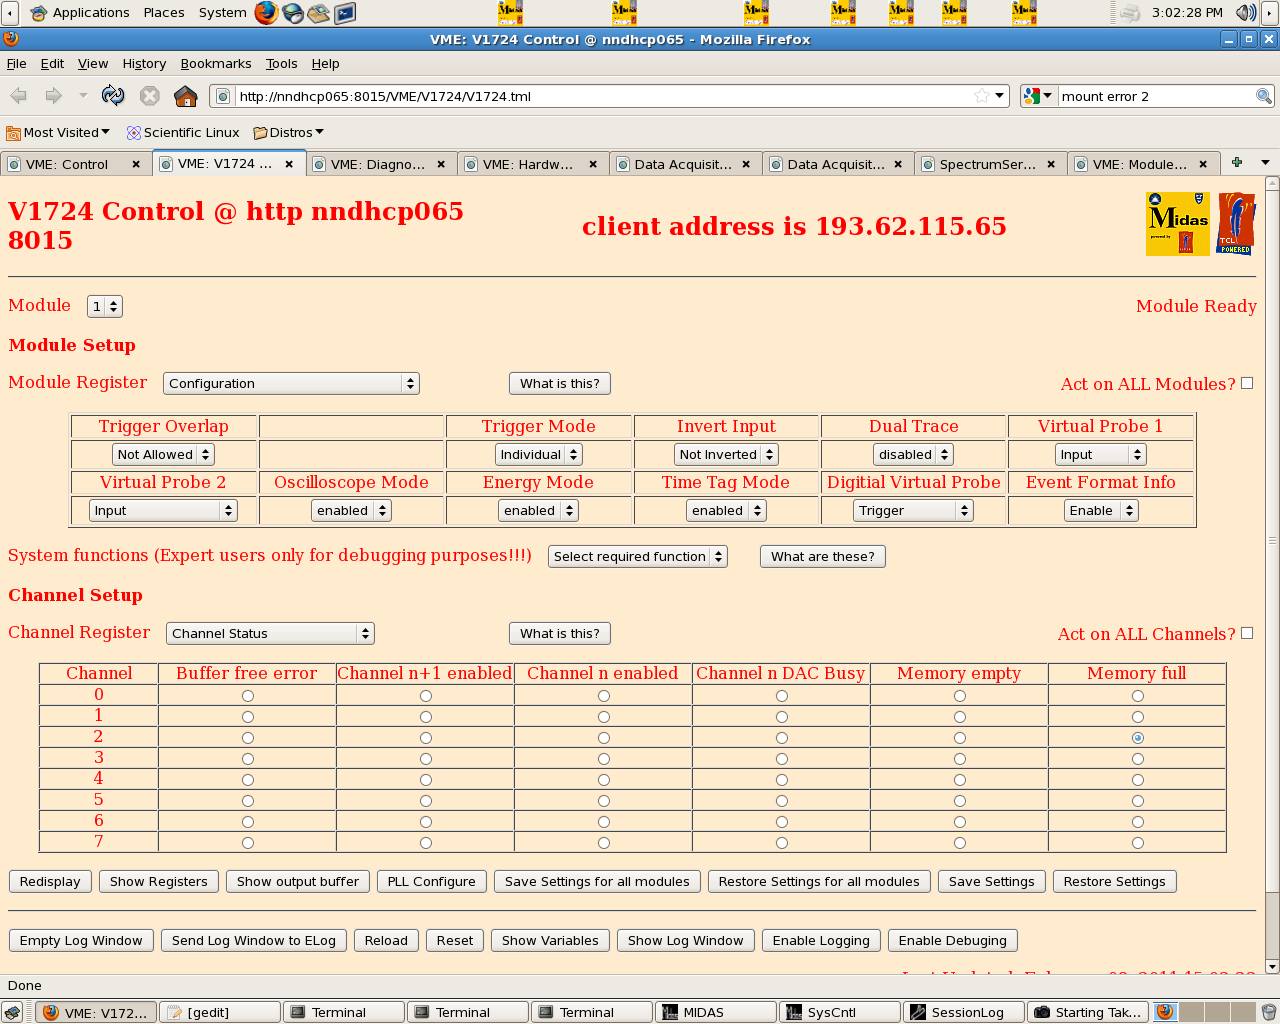Open the Digitial Virtual Probe Trigger dropdown
Image resolution: width=1280 pixels, height=1024 pixels.
point(913,510)
